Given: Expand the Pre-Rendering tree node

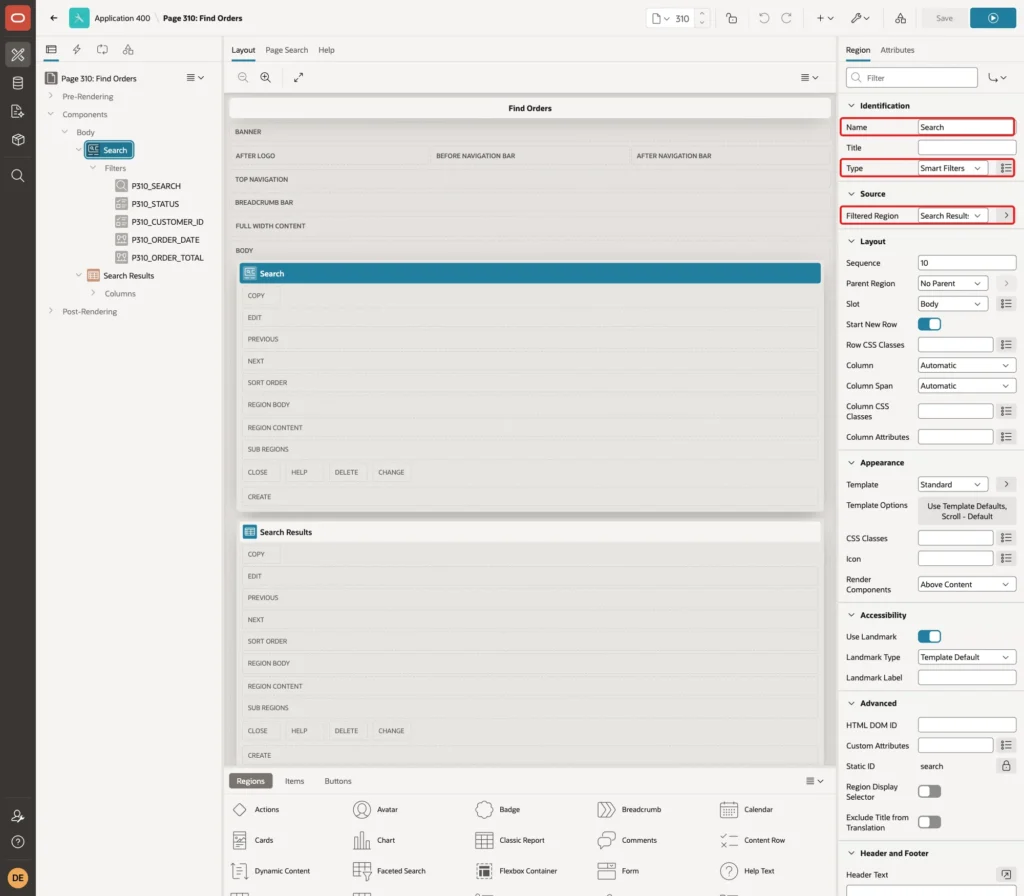Looking at the screenshot, I should 50,96.
